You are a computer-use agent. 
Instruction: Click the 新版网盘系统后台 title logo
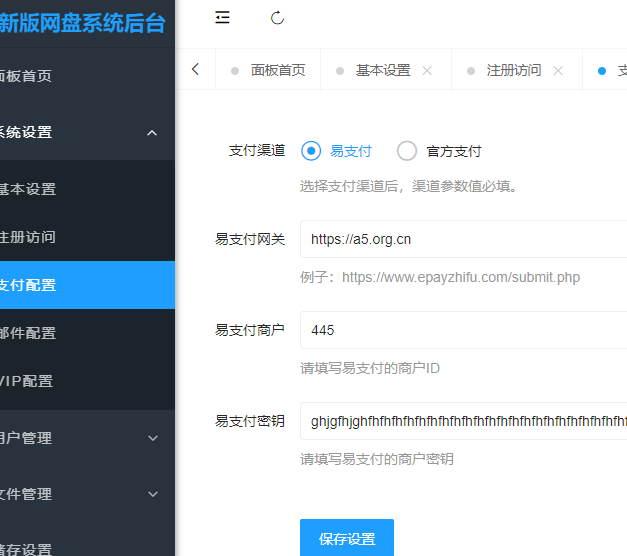click(82, 23)
